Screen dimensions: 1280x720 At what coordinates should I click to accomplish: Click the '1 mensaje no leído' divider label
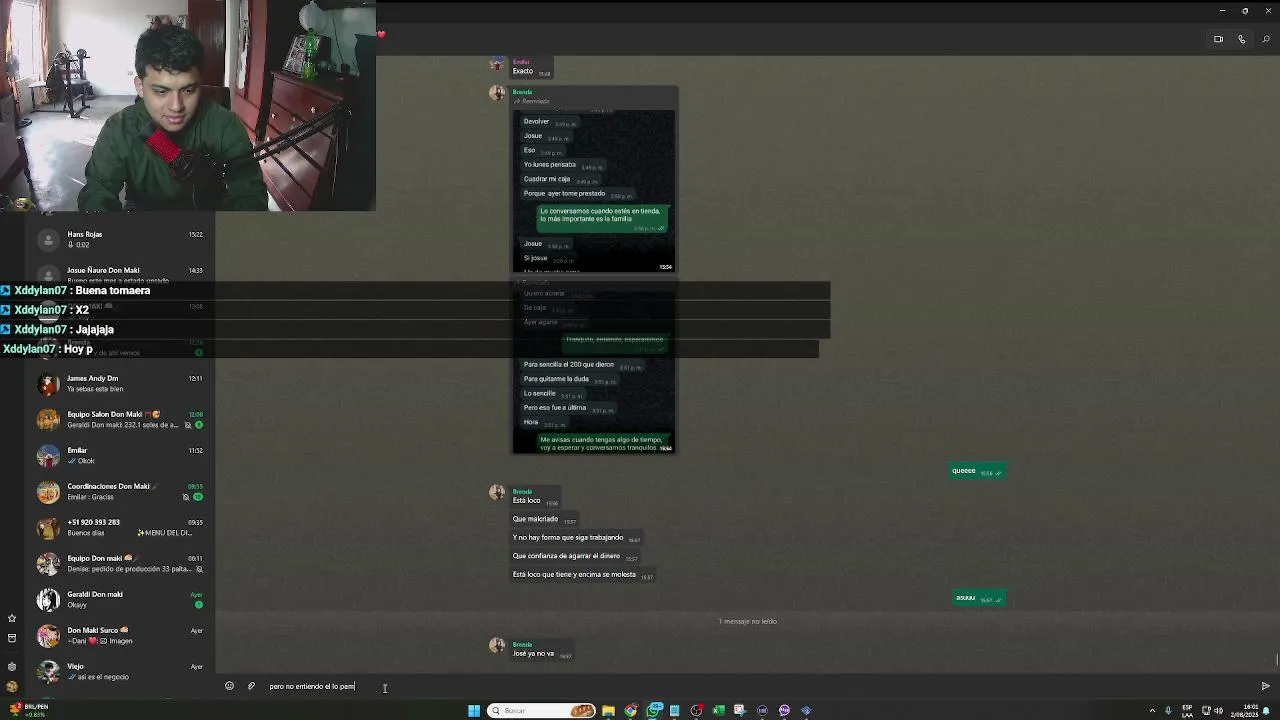click(747, 621)
